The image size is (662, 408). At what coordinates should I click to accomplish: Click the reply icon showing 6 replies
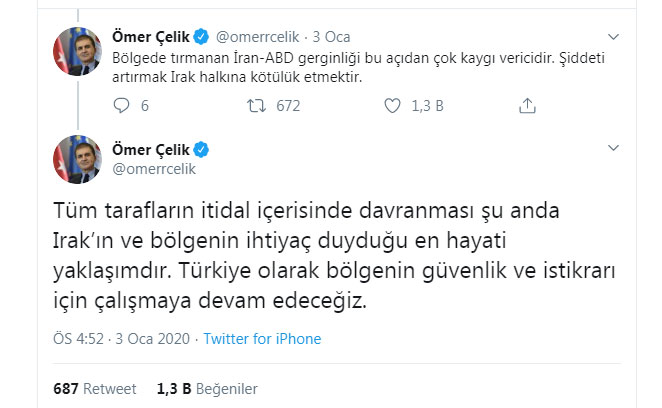[x=122, y=105]
